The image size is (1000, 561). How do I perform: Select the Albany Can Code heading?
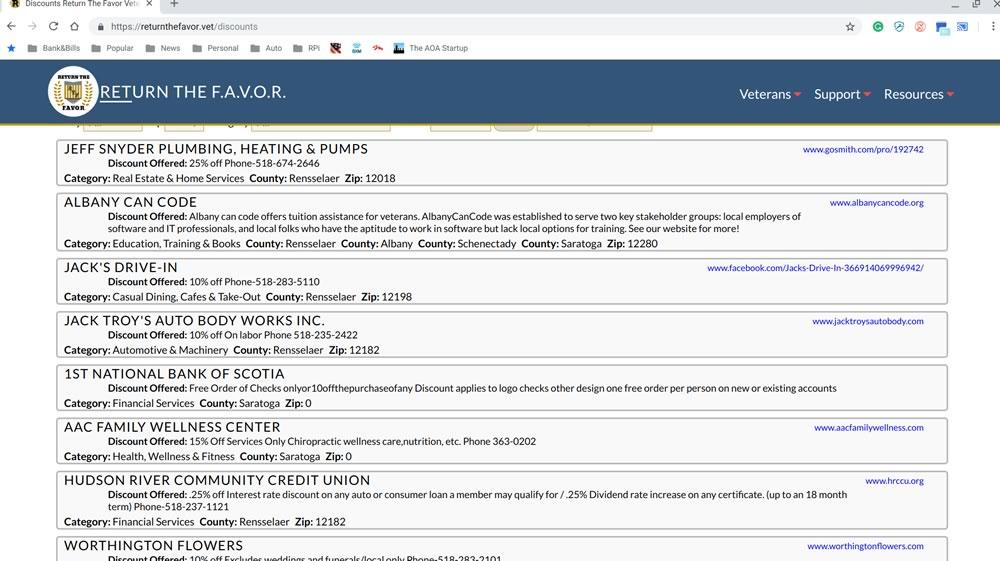[130, 202]
